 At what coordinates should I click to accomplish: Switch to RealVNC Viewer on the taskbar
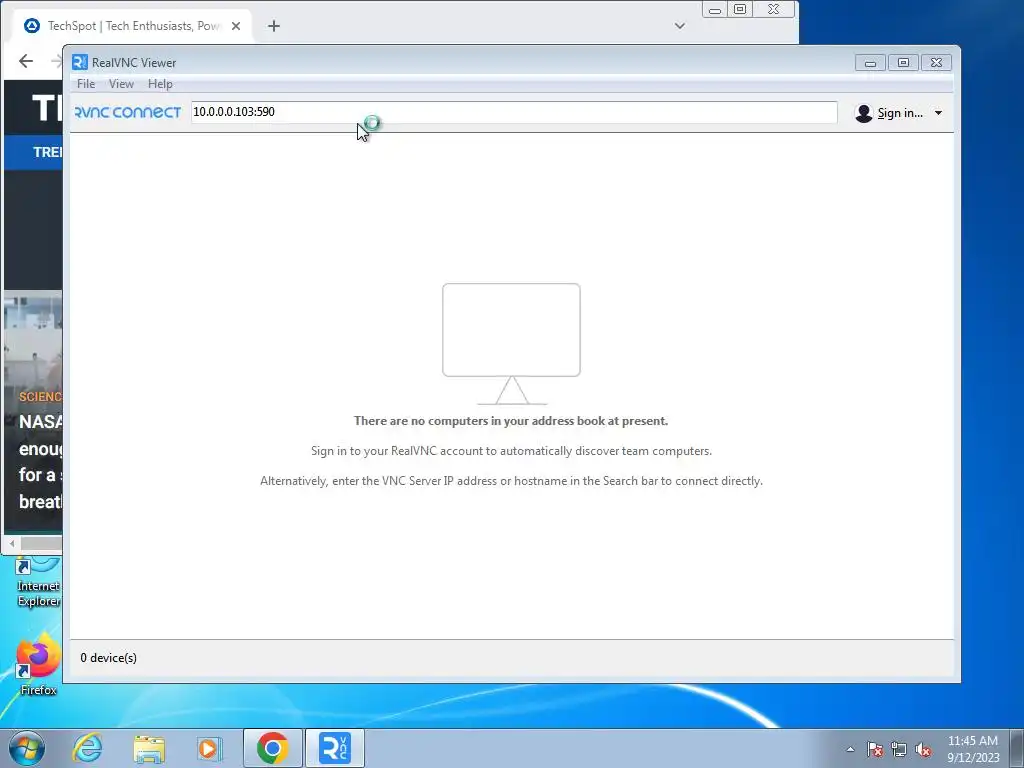click(335, 748)
